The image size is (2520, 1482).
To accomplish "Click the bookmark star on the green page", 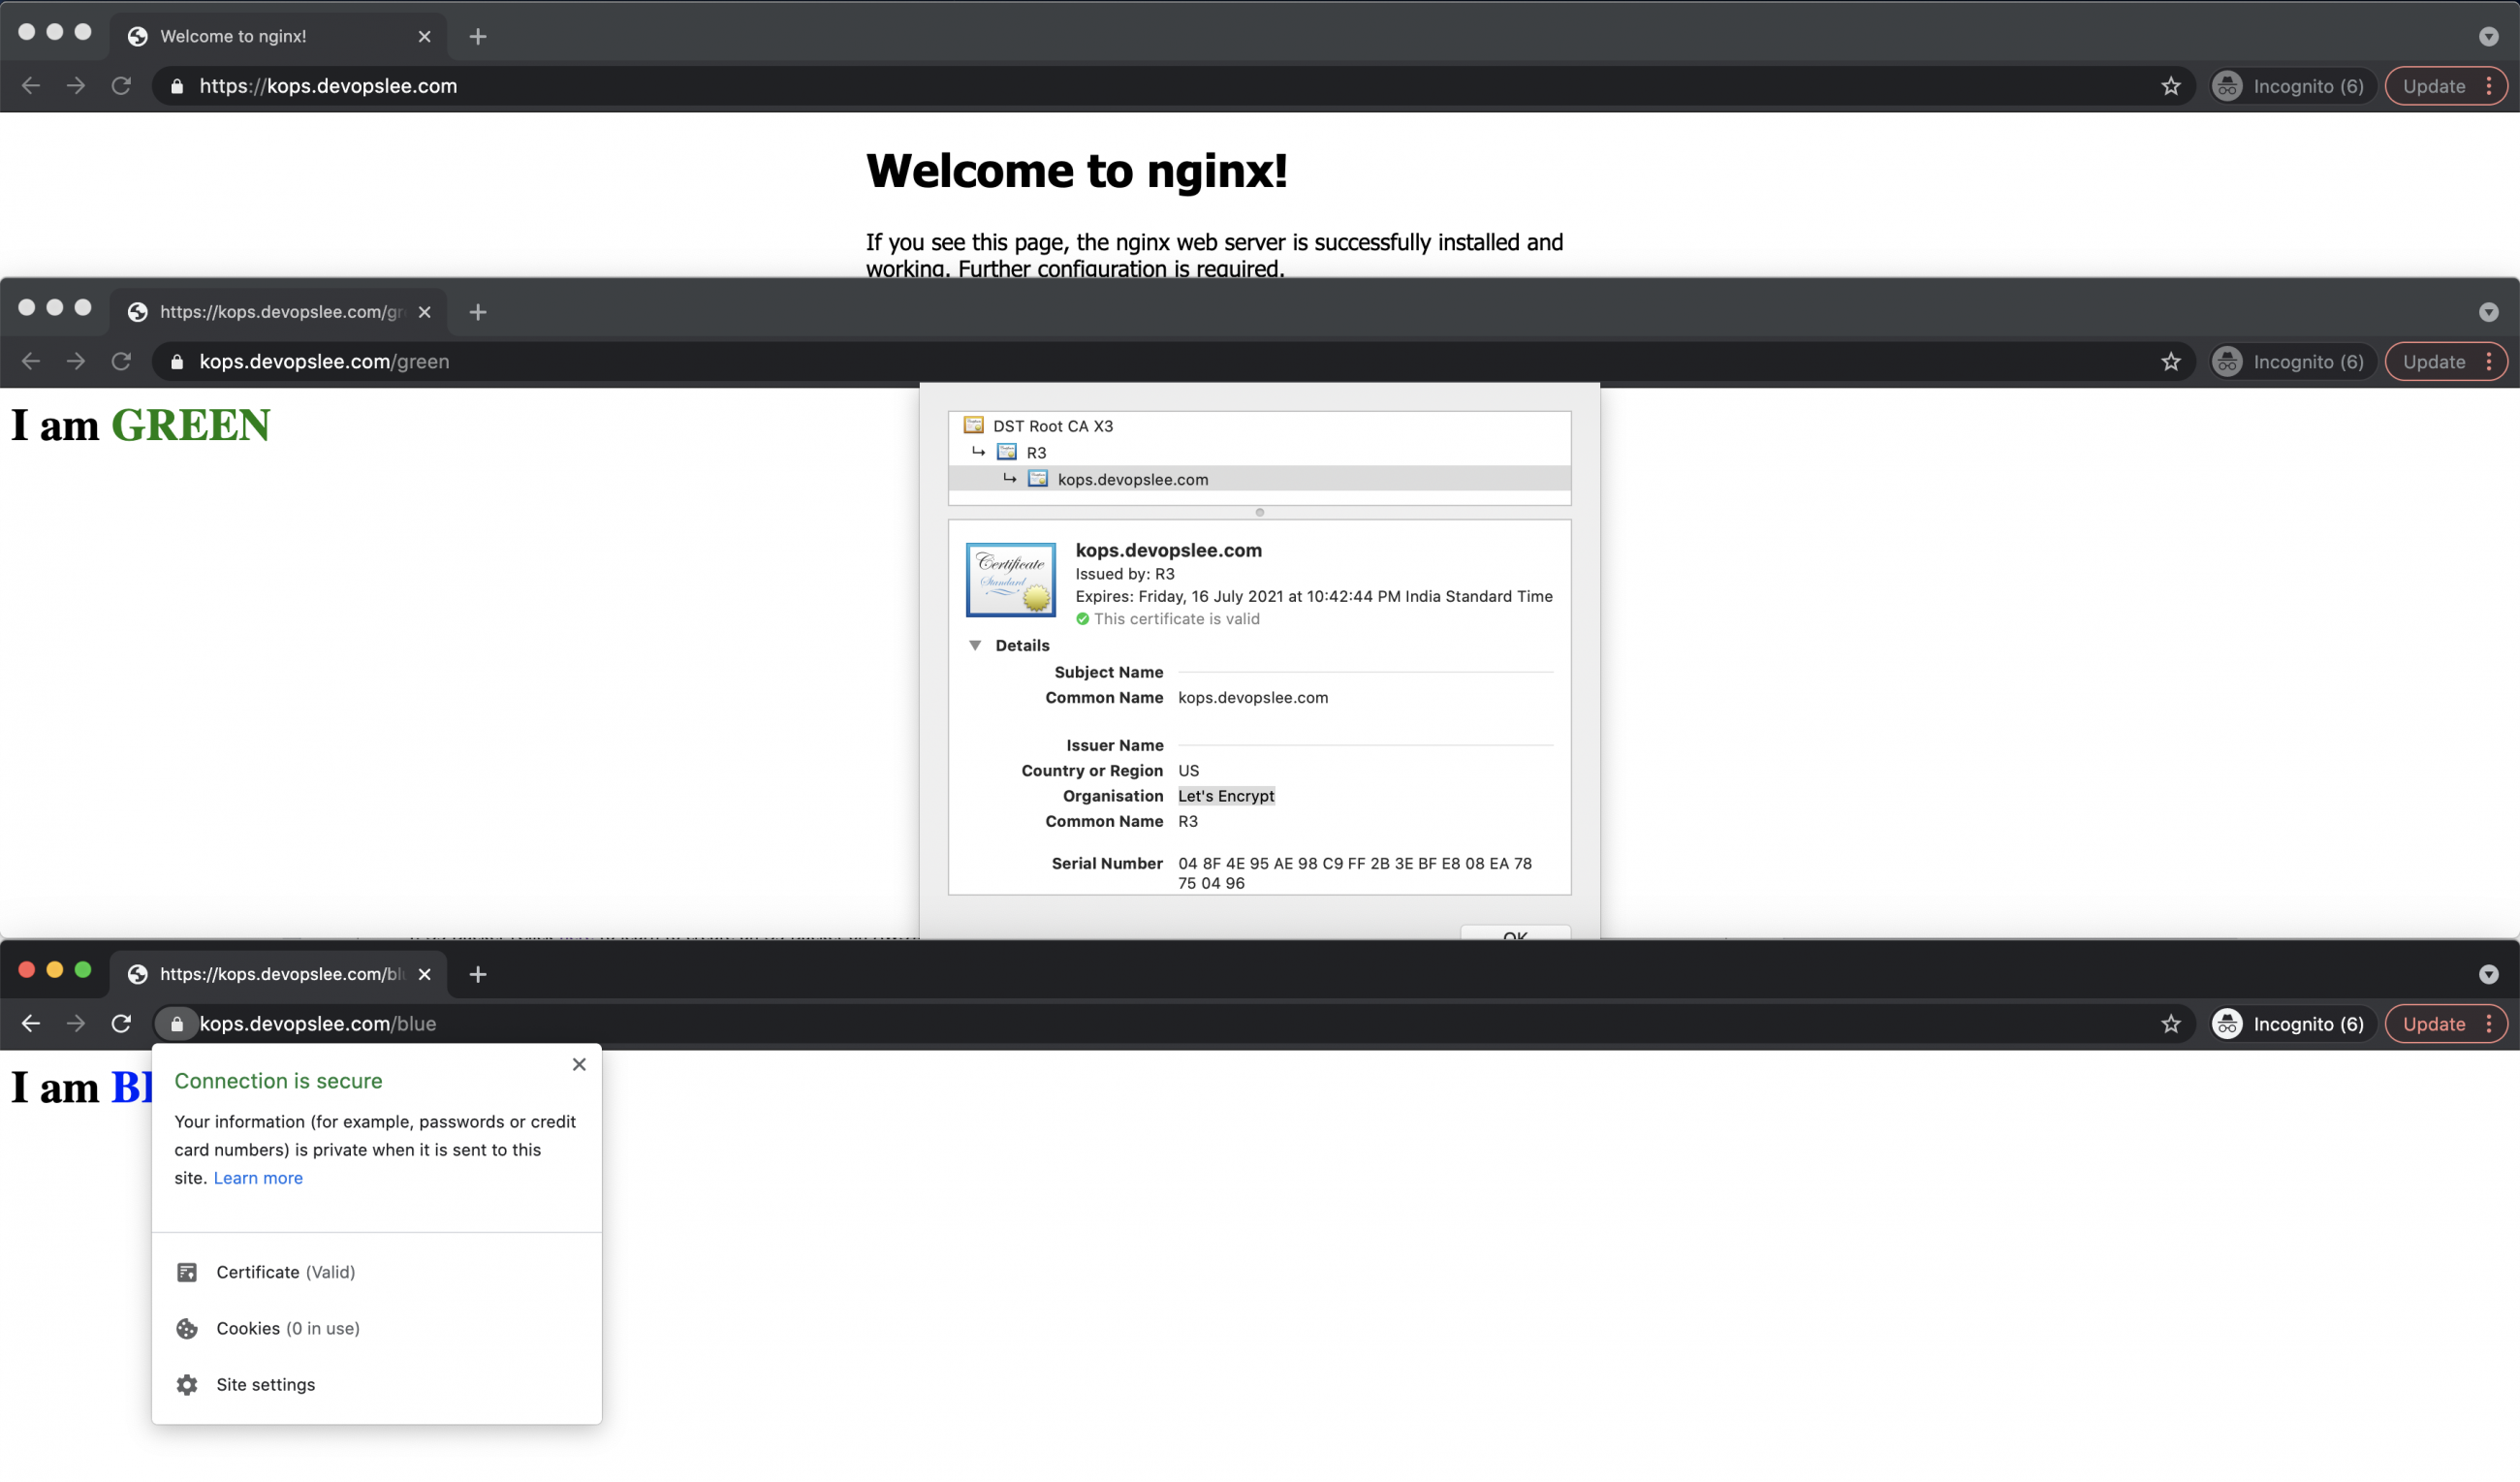I will 2170,361.
